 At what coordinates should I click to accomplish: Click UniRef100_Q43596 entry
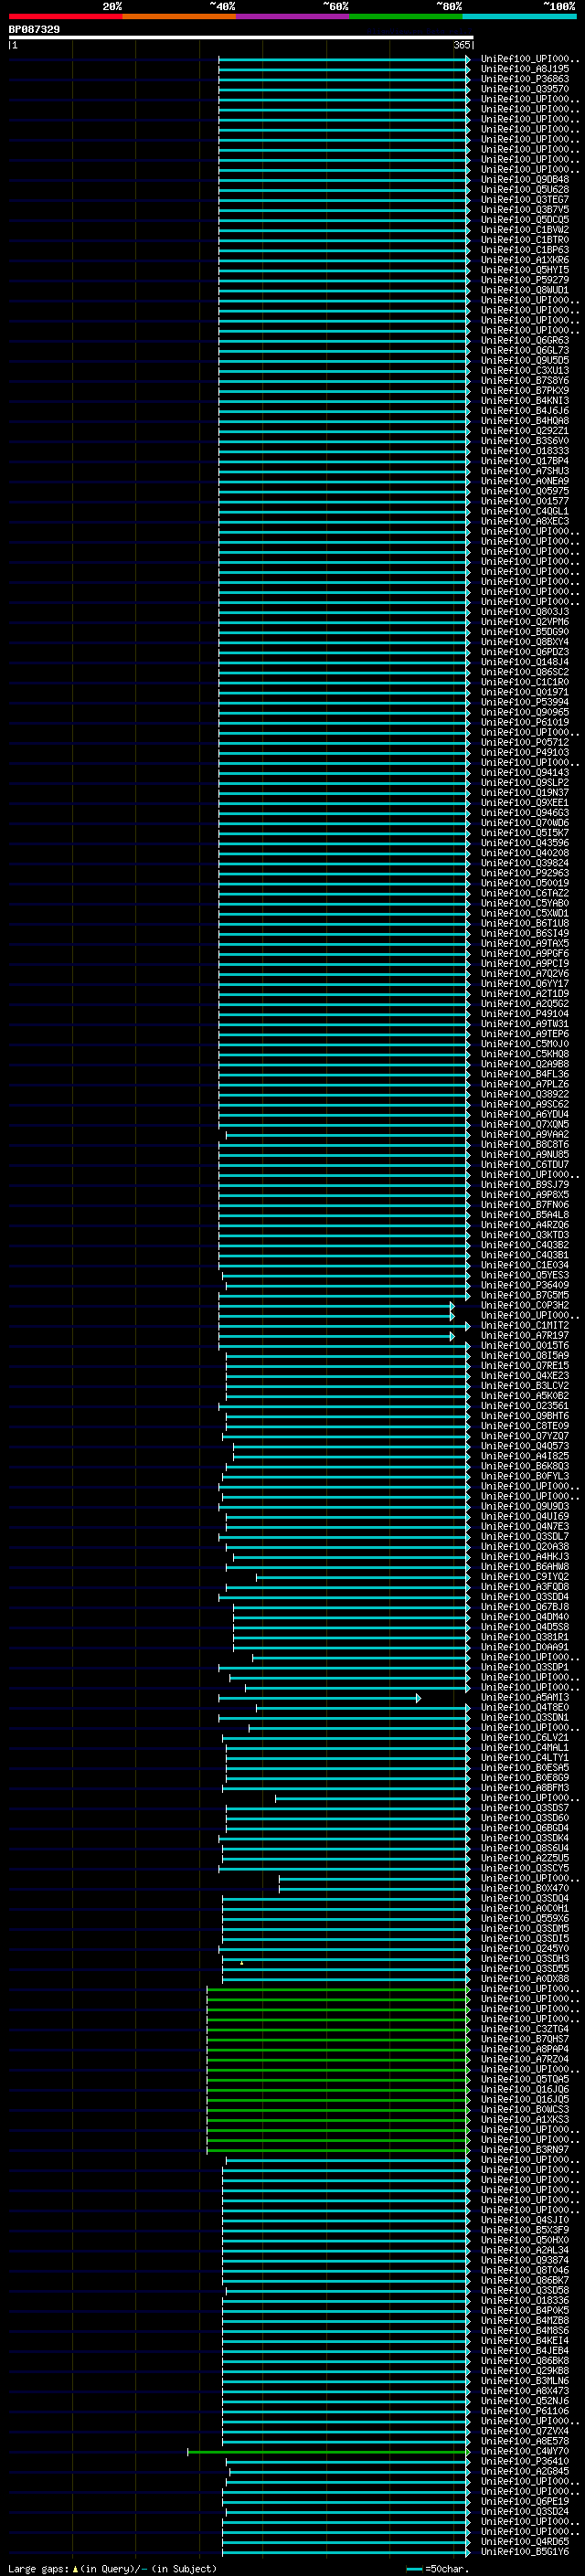(525, 843)
